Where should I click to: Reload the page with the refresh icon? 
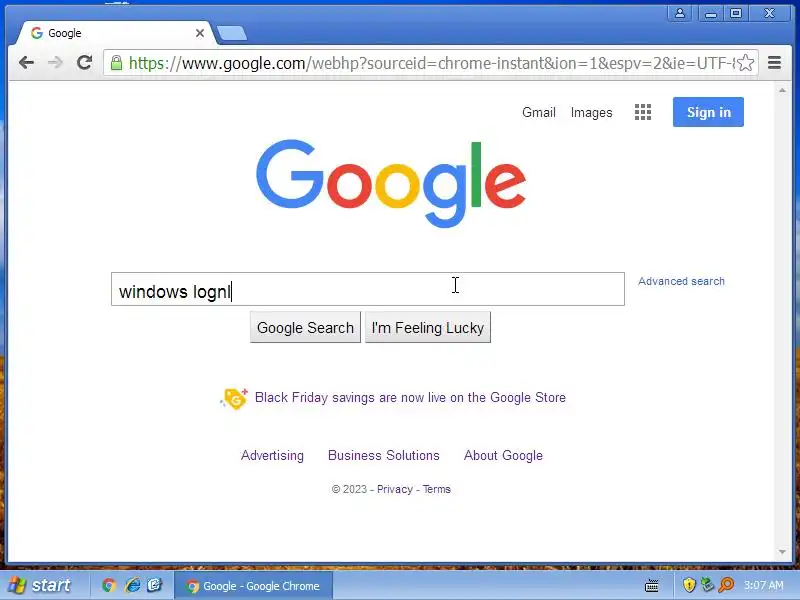click(x=84, y=63)
